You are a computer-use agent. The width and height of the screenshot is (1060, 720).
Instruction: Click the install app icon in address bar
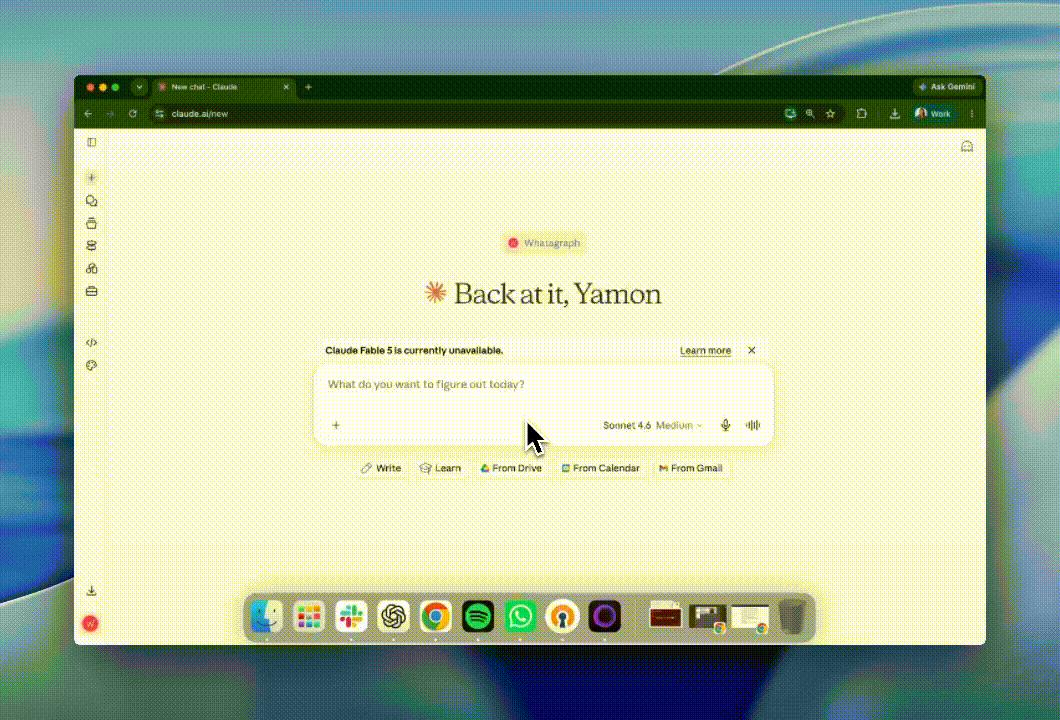pos(790,114)
